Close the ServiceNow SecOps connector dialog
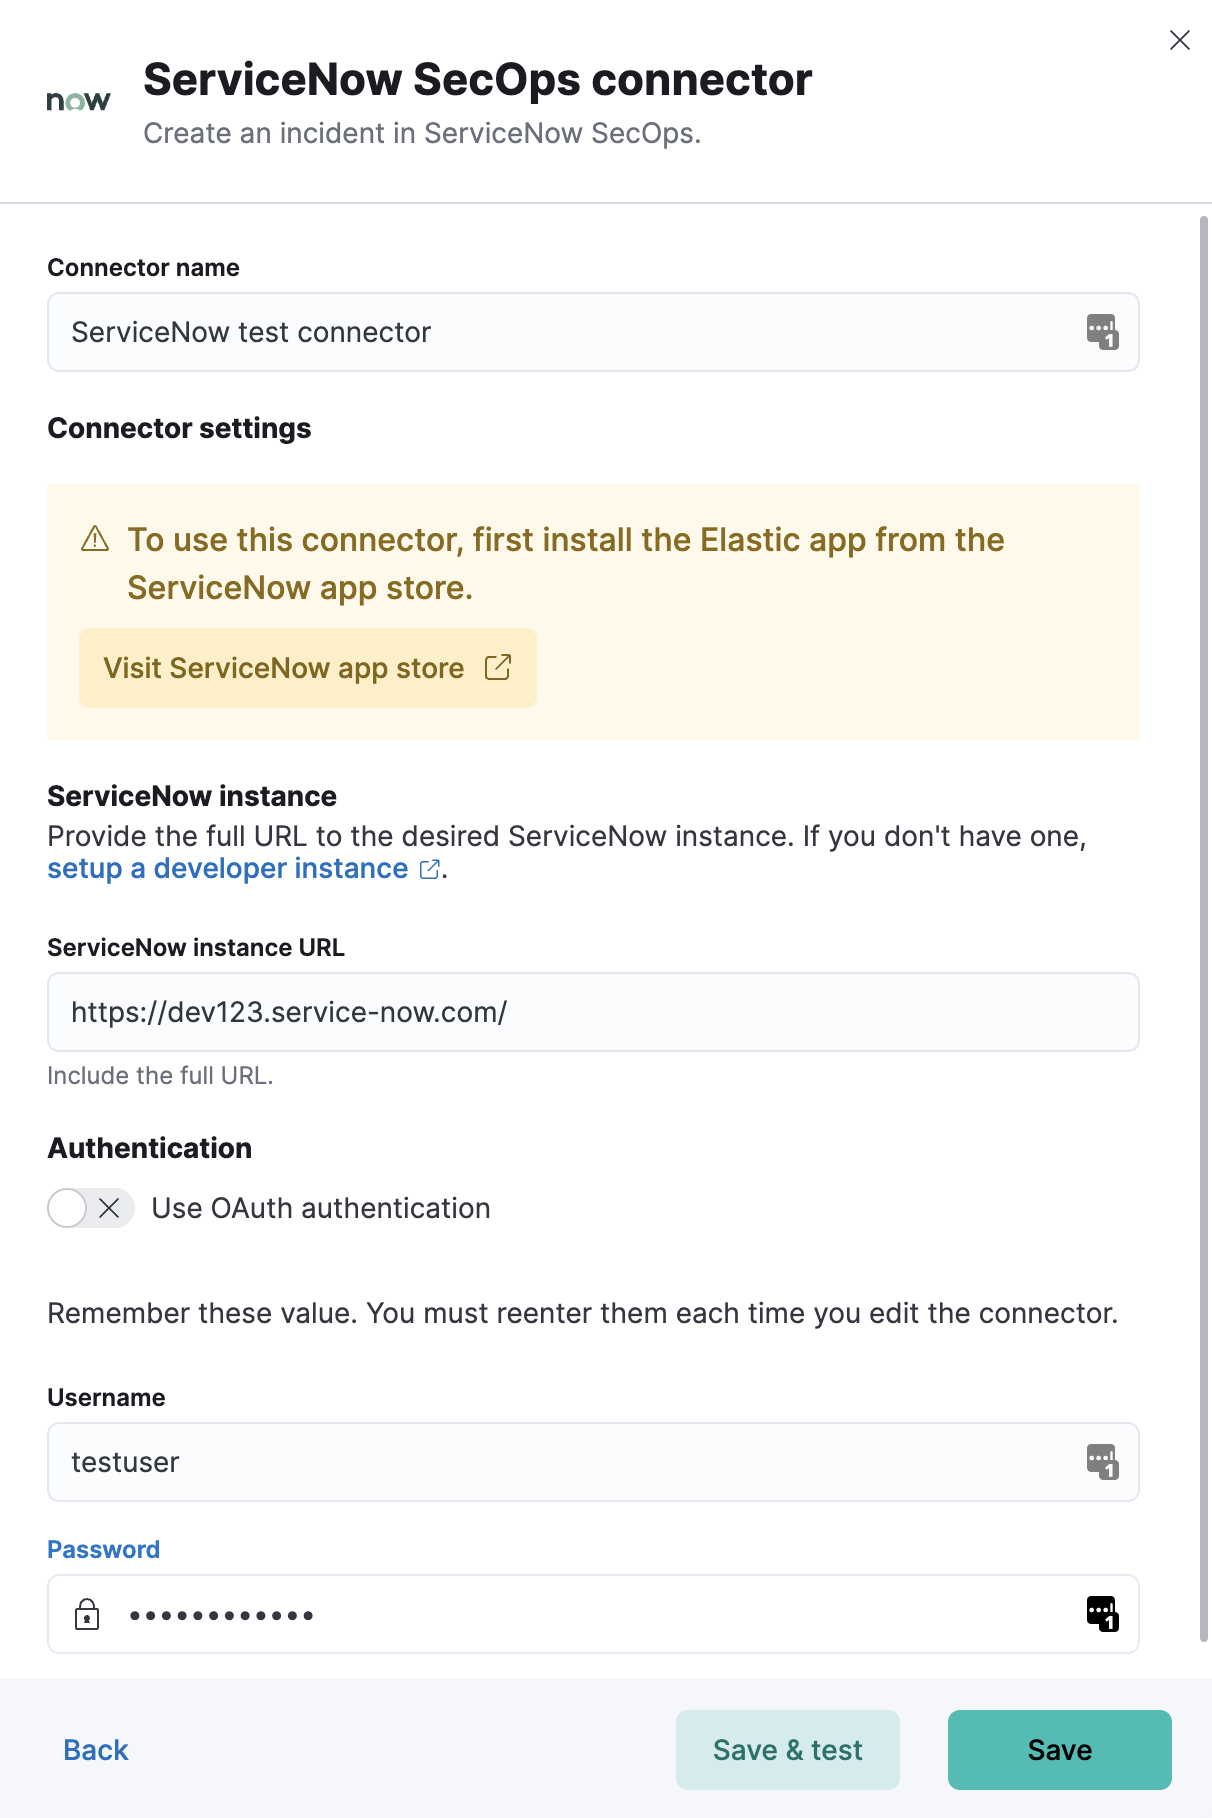The image size is (1212, 1818). (1180, 40)
